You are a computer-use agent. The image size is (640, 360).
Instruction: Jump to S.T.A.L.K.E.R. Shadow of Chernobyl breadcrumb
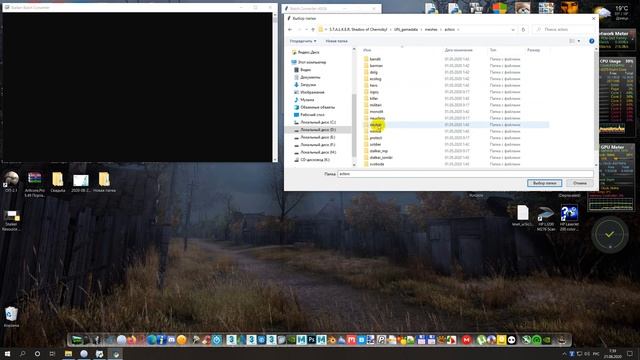coord(358,29)
